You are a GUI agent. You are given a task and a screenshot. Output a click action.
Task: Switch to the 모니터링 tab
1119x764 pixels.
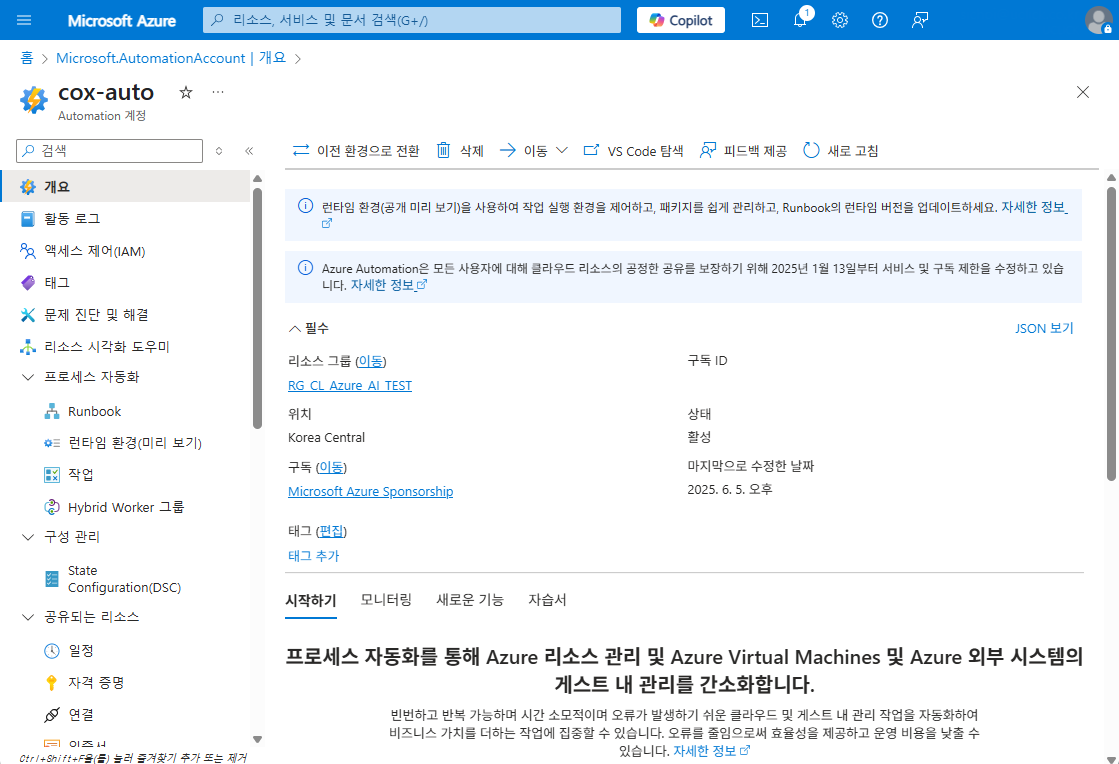coord(386,600)
